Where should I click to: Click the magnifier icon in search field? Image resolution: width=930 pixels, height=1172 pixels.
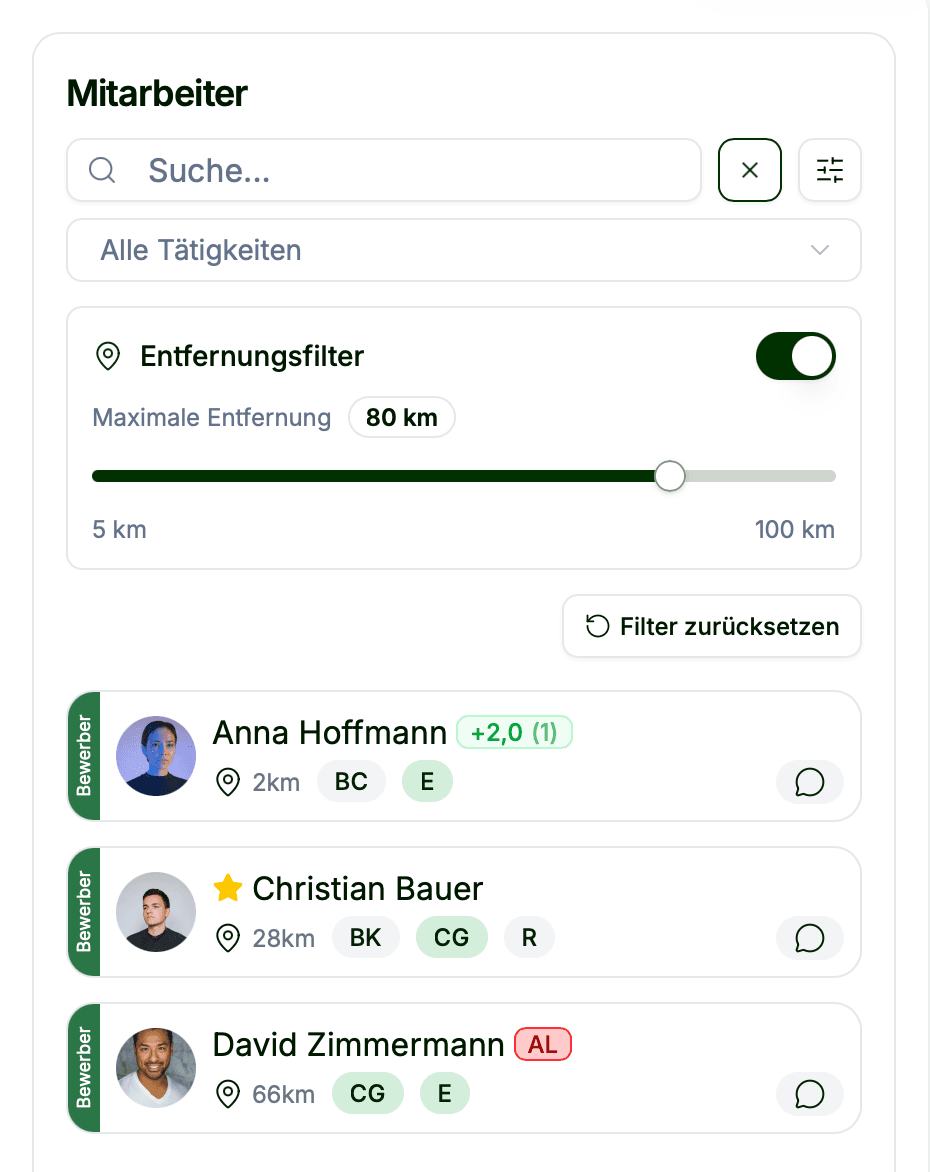click(103, 170)
